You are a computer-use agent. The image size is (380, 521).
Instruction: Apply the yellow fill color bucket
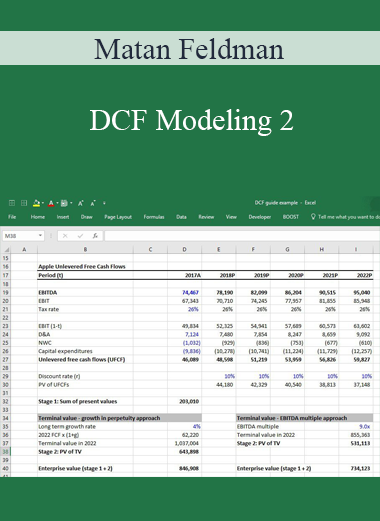point(37,203)
